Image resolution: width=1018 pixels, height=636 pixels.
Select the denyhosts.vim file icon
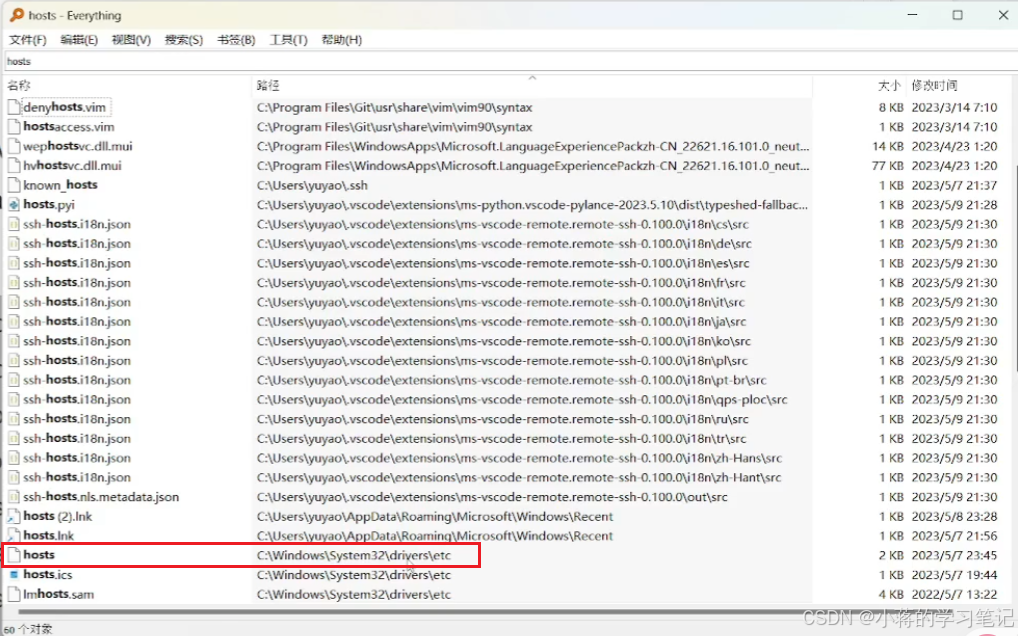click(x=14, y=107)
